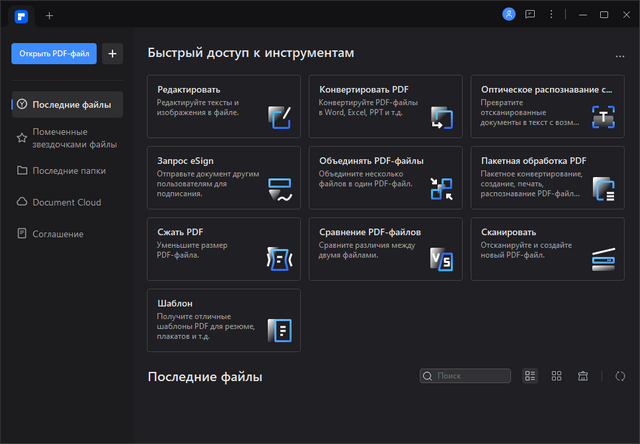Open Document Cloud from the sidebar

click(x=67, y=202)
